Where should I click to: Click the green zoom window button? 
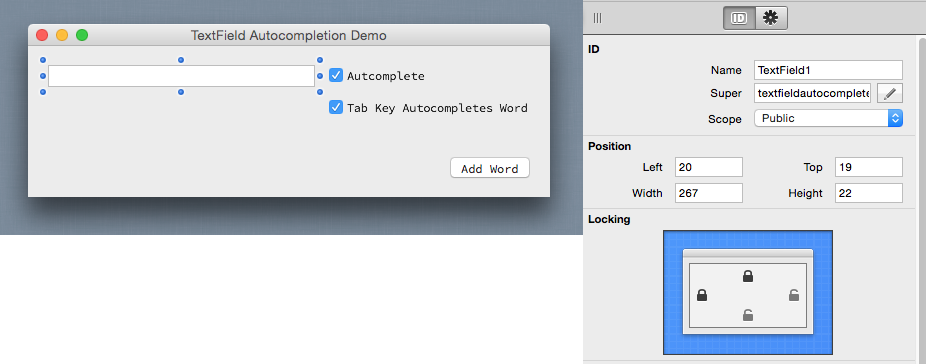(x=82, y=35)
